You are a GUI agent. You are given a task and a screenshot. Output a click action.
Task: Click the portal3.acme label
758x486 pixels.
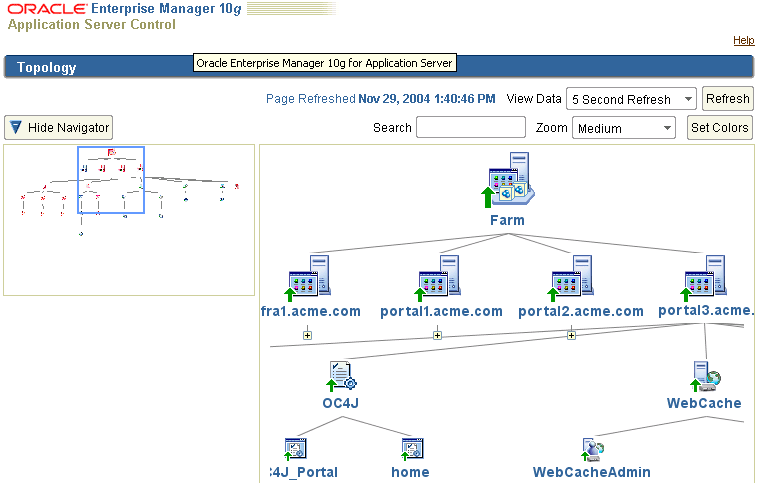pos(706,310)
